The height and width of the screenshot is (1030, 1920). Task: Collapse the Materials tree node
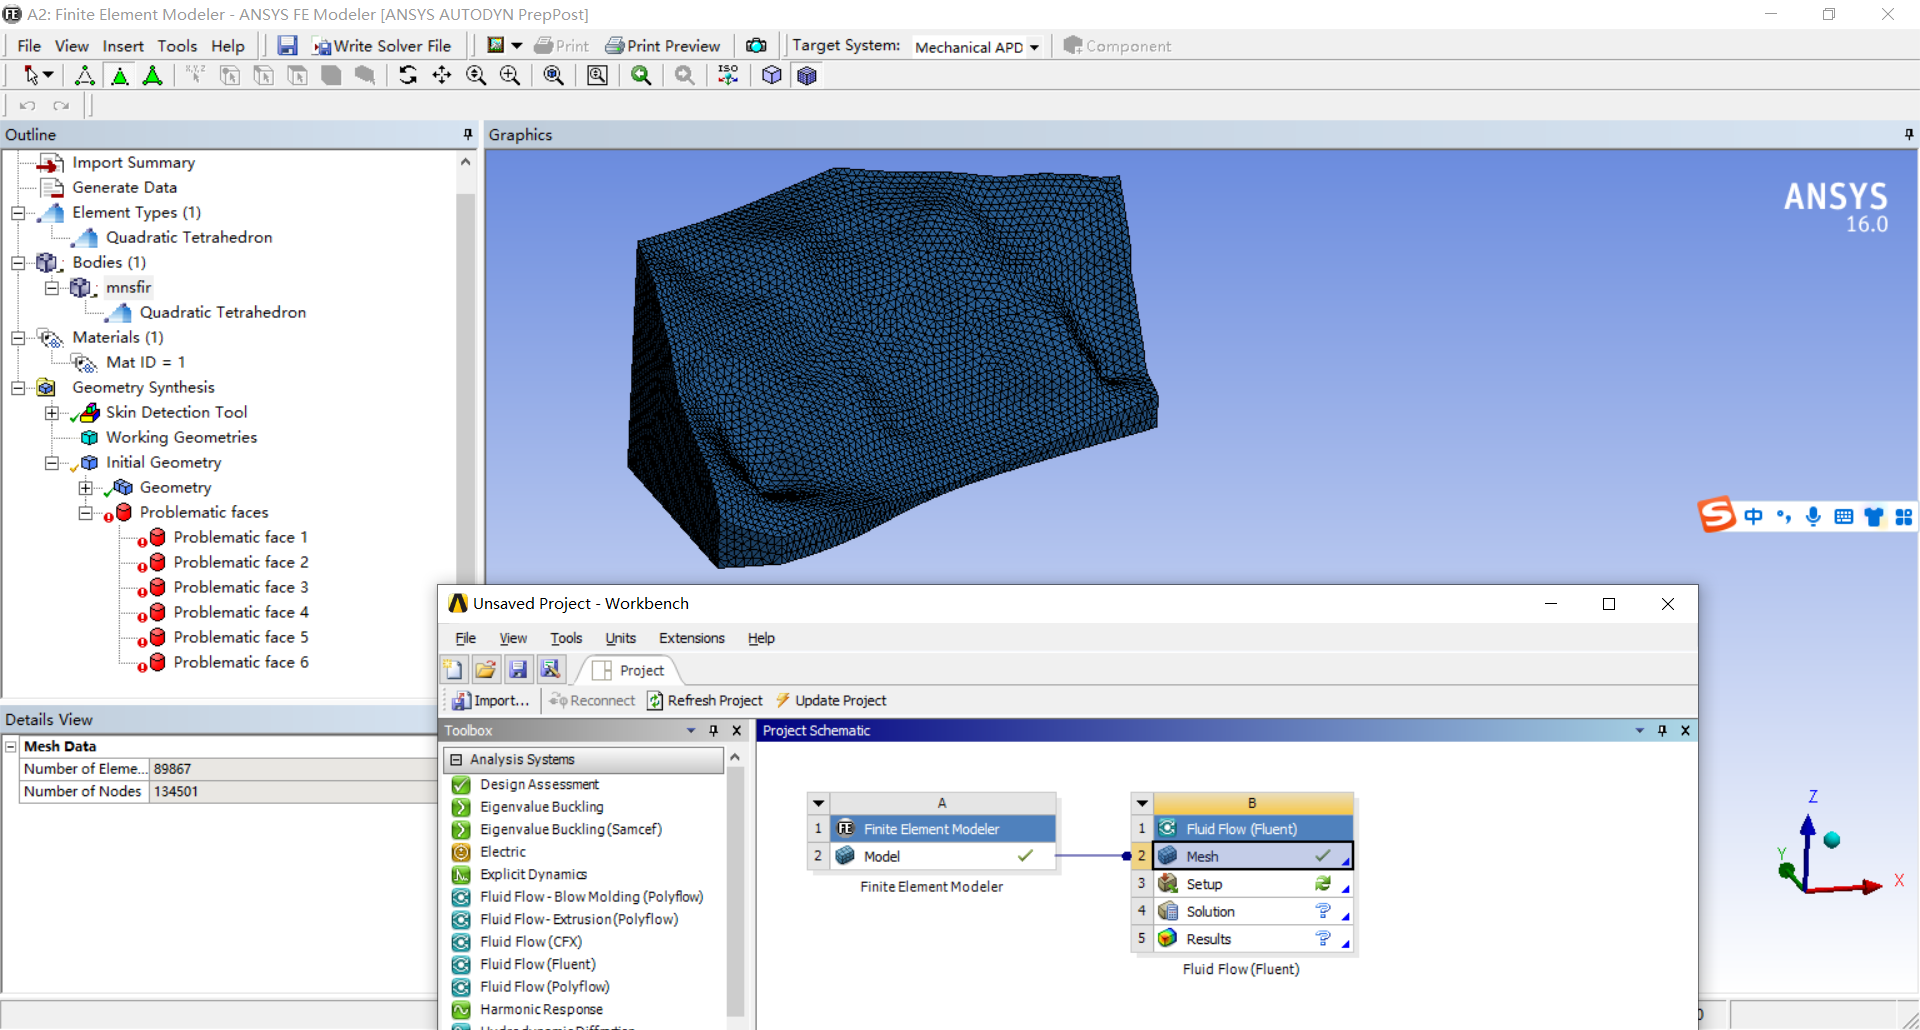pyautogui.click(x=18, y=338)
